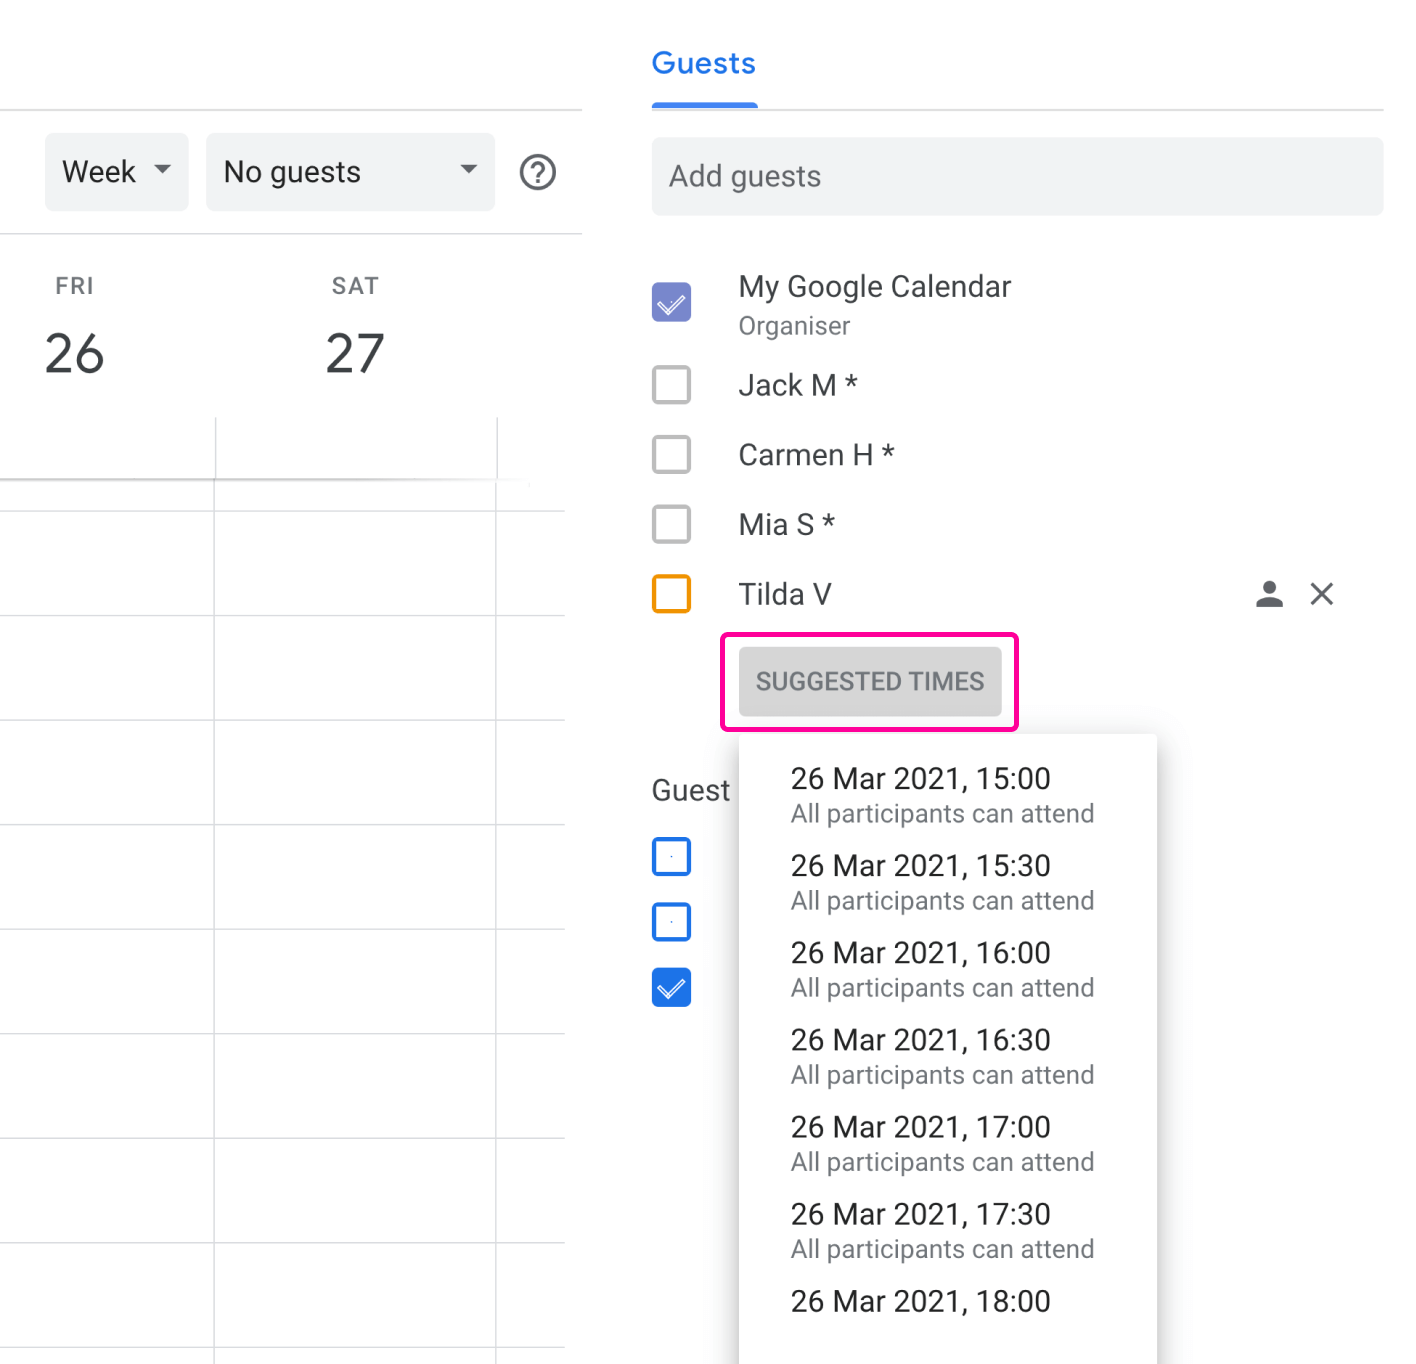
Task: Click the Add guests input field
Action: 1016,176
